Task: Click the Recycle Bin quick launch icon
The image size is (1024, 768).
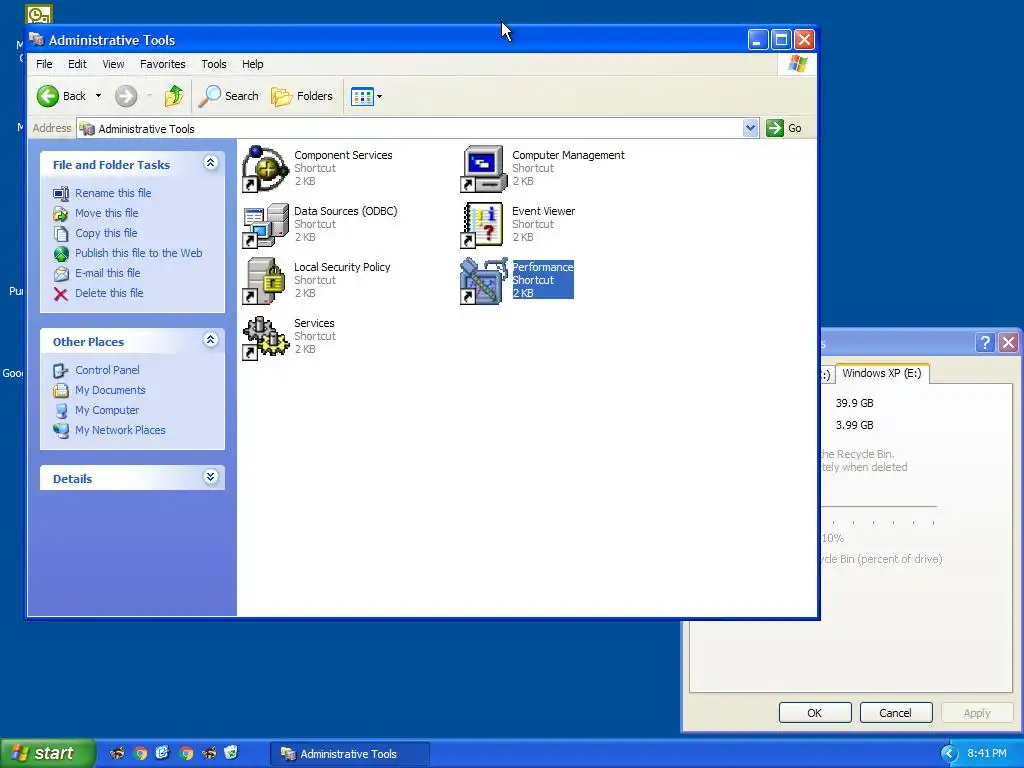Action: pos(231,753)
